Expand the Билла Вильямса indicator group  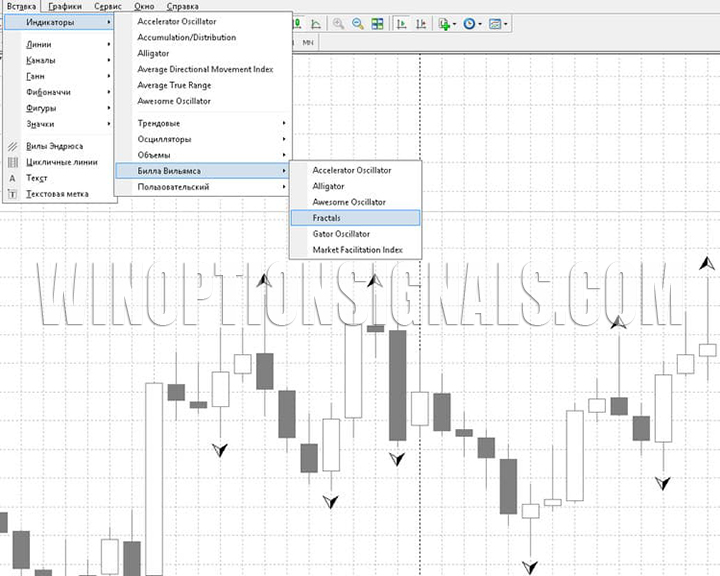pos(202,171)
